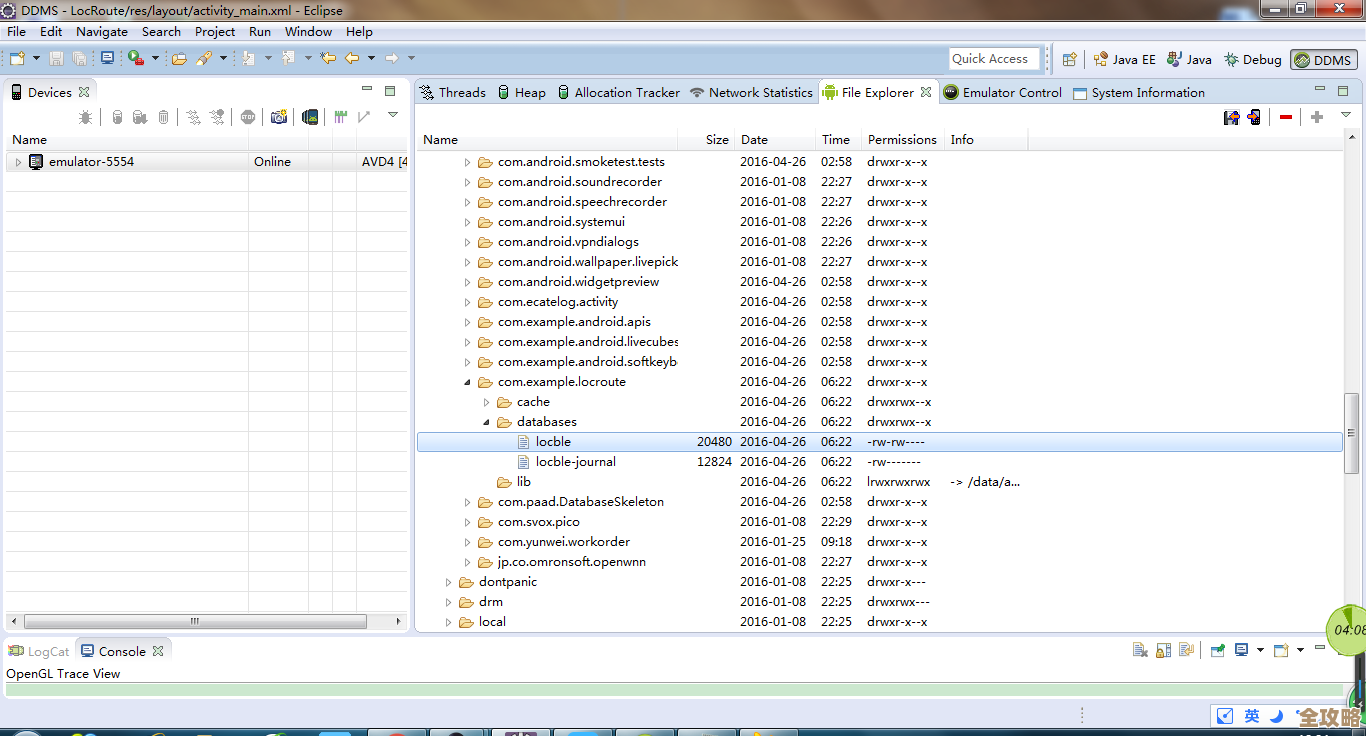This screenshot has width=1366, height=736.
Task: Click Push file onto device icon
Action: tap(1254, 117)
